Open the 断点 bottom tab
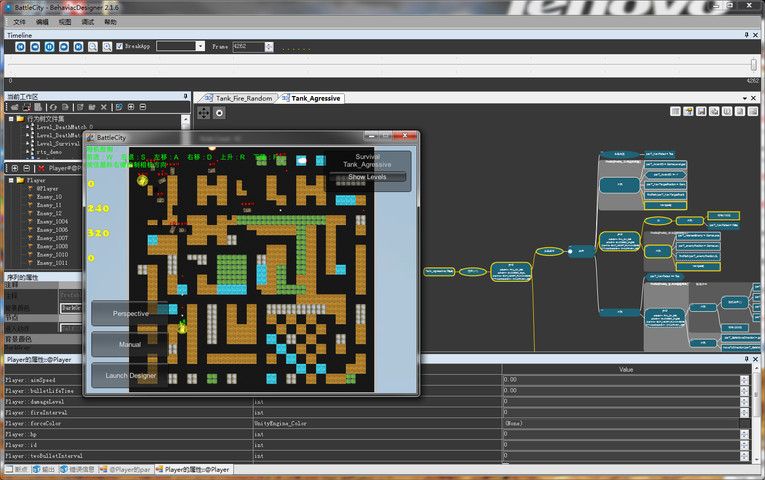765x480 pixels. 17,469
